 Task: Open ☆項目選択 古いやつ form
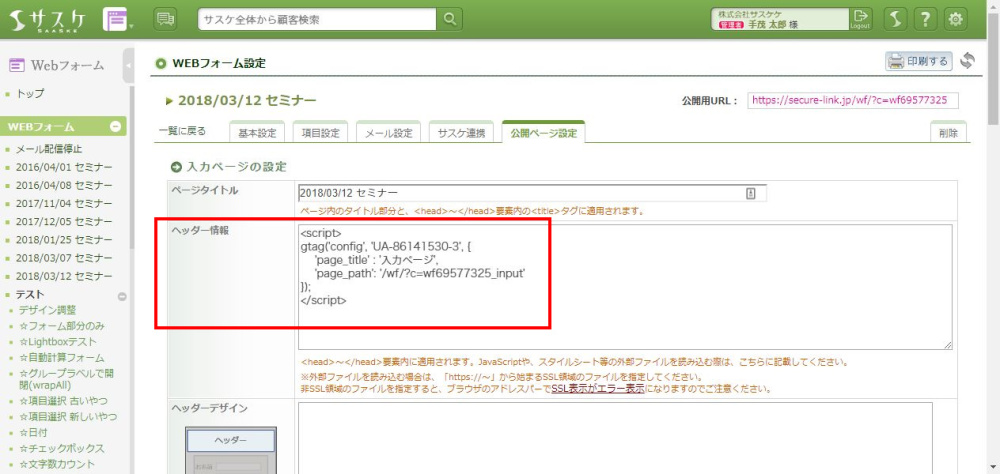tap(63, 401)
